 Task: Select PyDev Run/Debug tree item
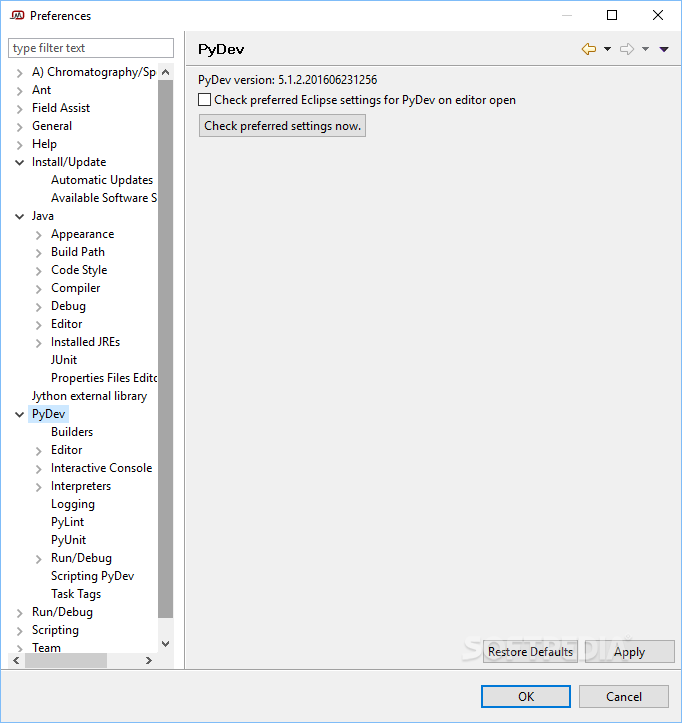(81, 558)
